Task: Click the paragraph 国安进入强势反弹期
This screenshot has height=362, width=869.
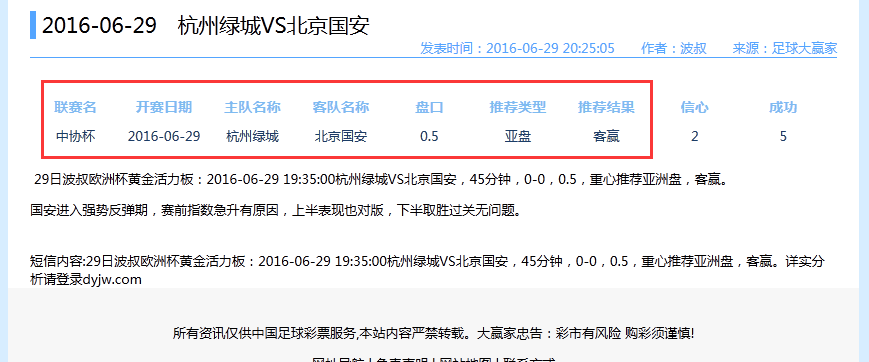Action: tap(276, 210)
